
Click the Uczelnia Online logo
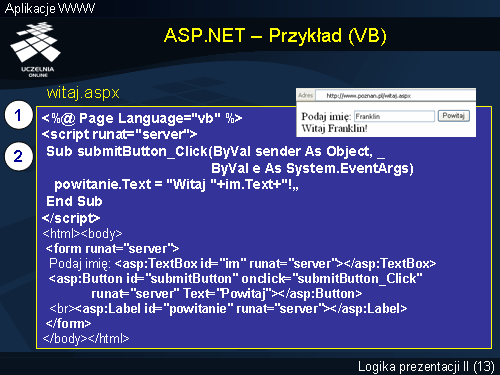(x=36, y=49)
